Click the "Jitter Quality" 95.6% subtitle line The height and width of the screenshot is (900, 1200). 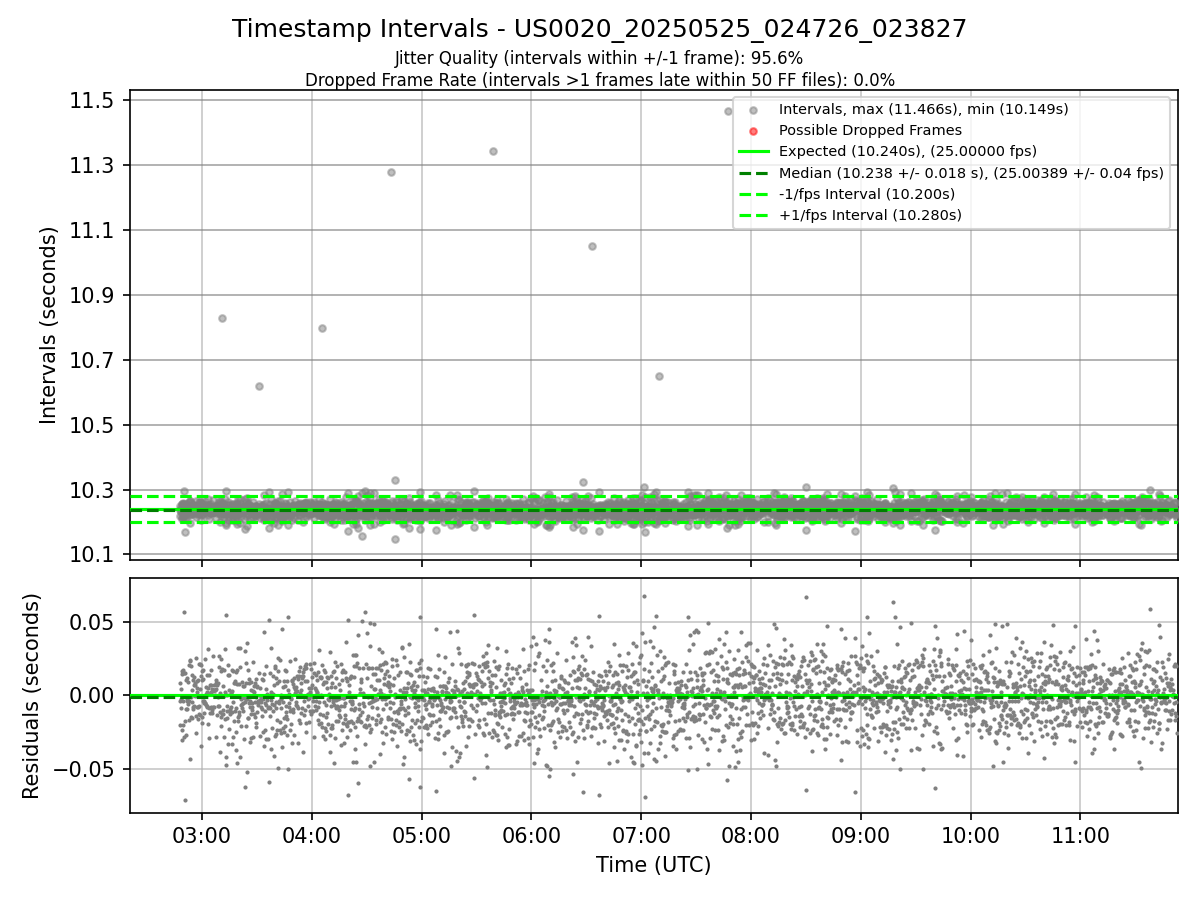click(x=599, y=58)
